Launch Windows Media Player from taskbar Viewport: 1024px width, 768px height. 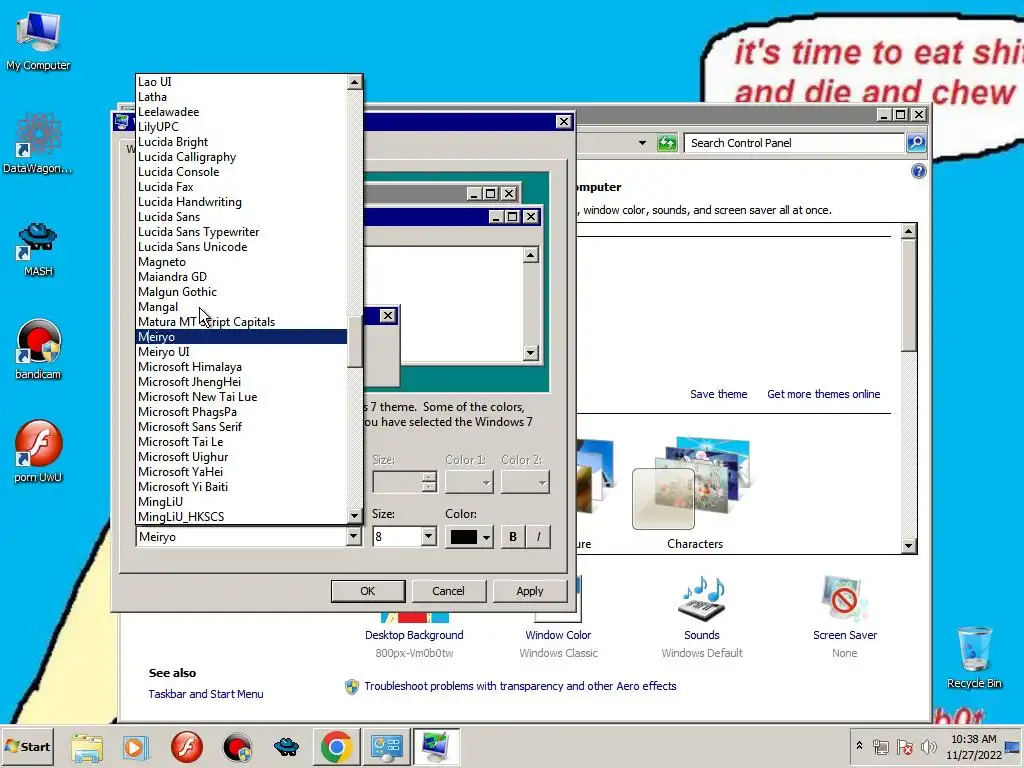pos(136,747)
